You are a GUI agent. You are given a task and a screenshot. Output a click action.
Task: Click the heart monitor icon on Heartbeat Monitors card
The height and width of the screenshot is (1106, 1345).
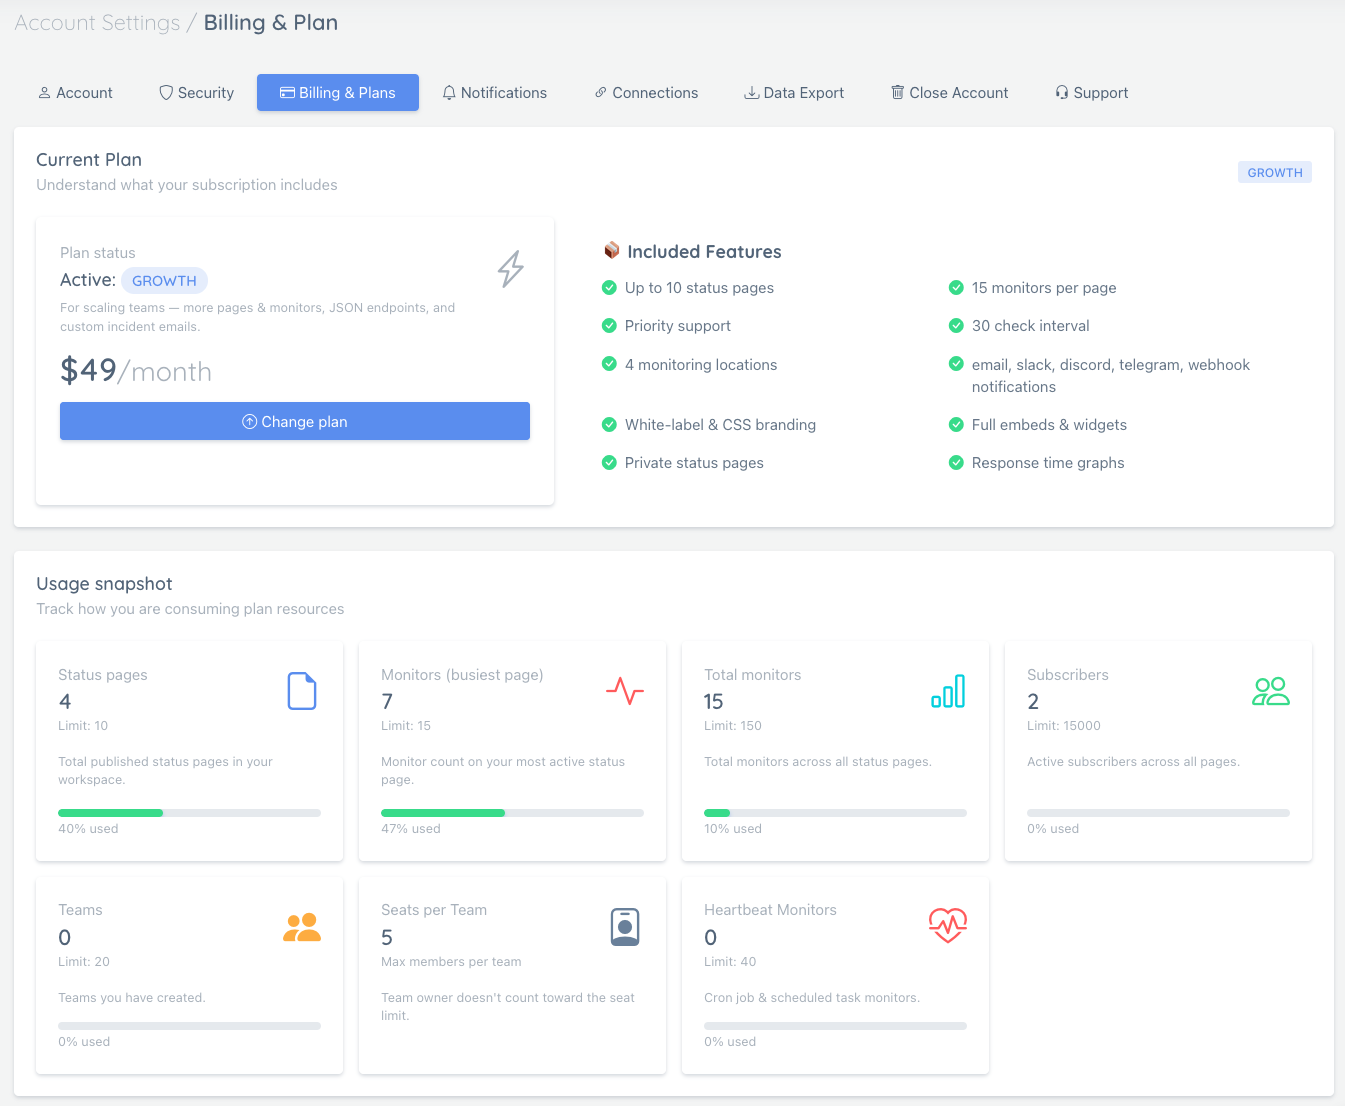(x=947, y=925)
